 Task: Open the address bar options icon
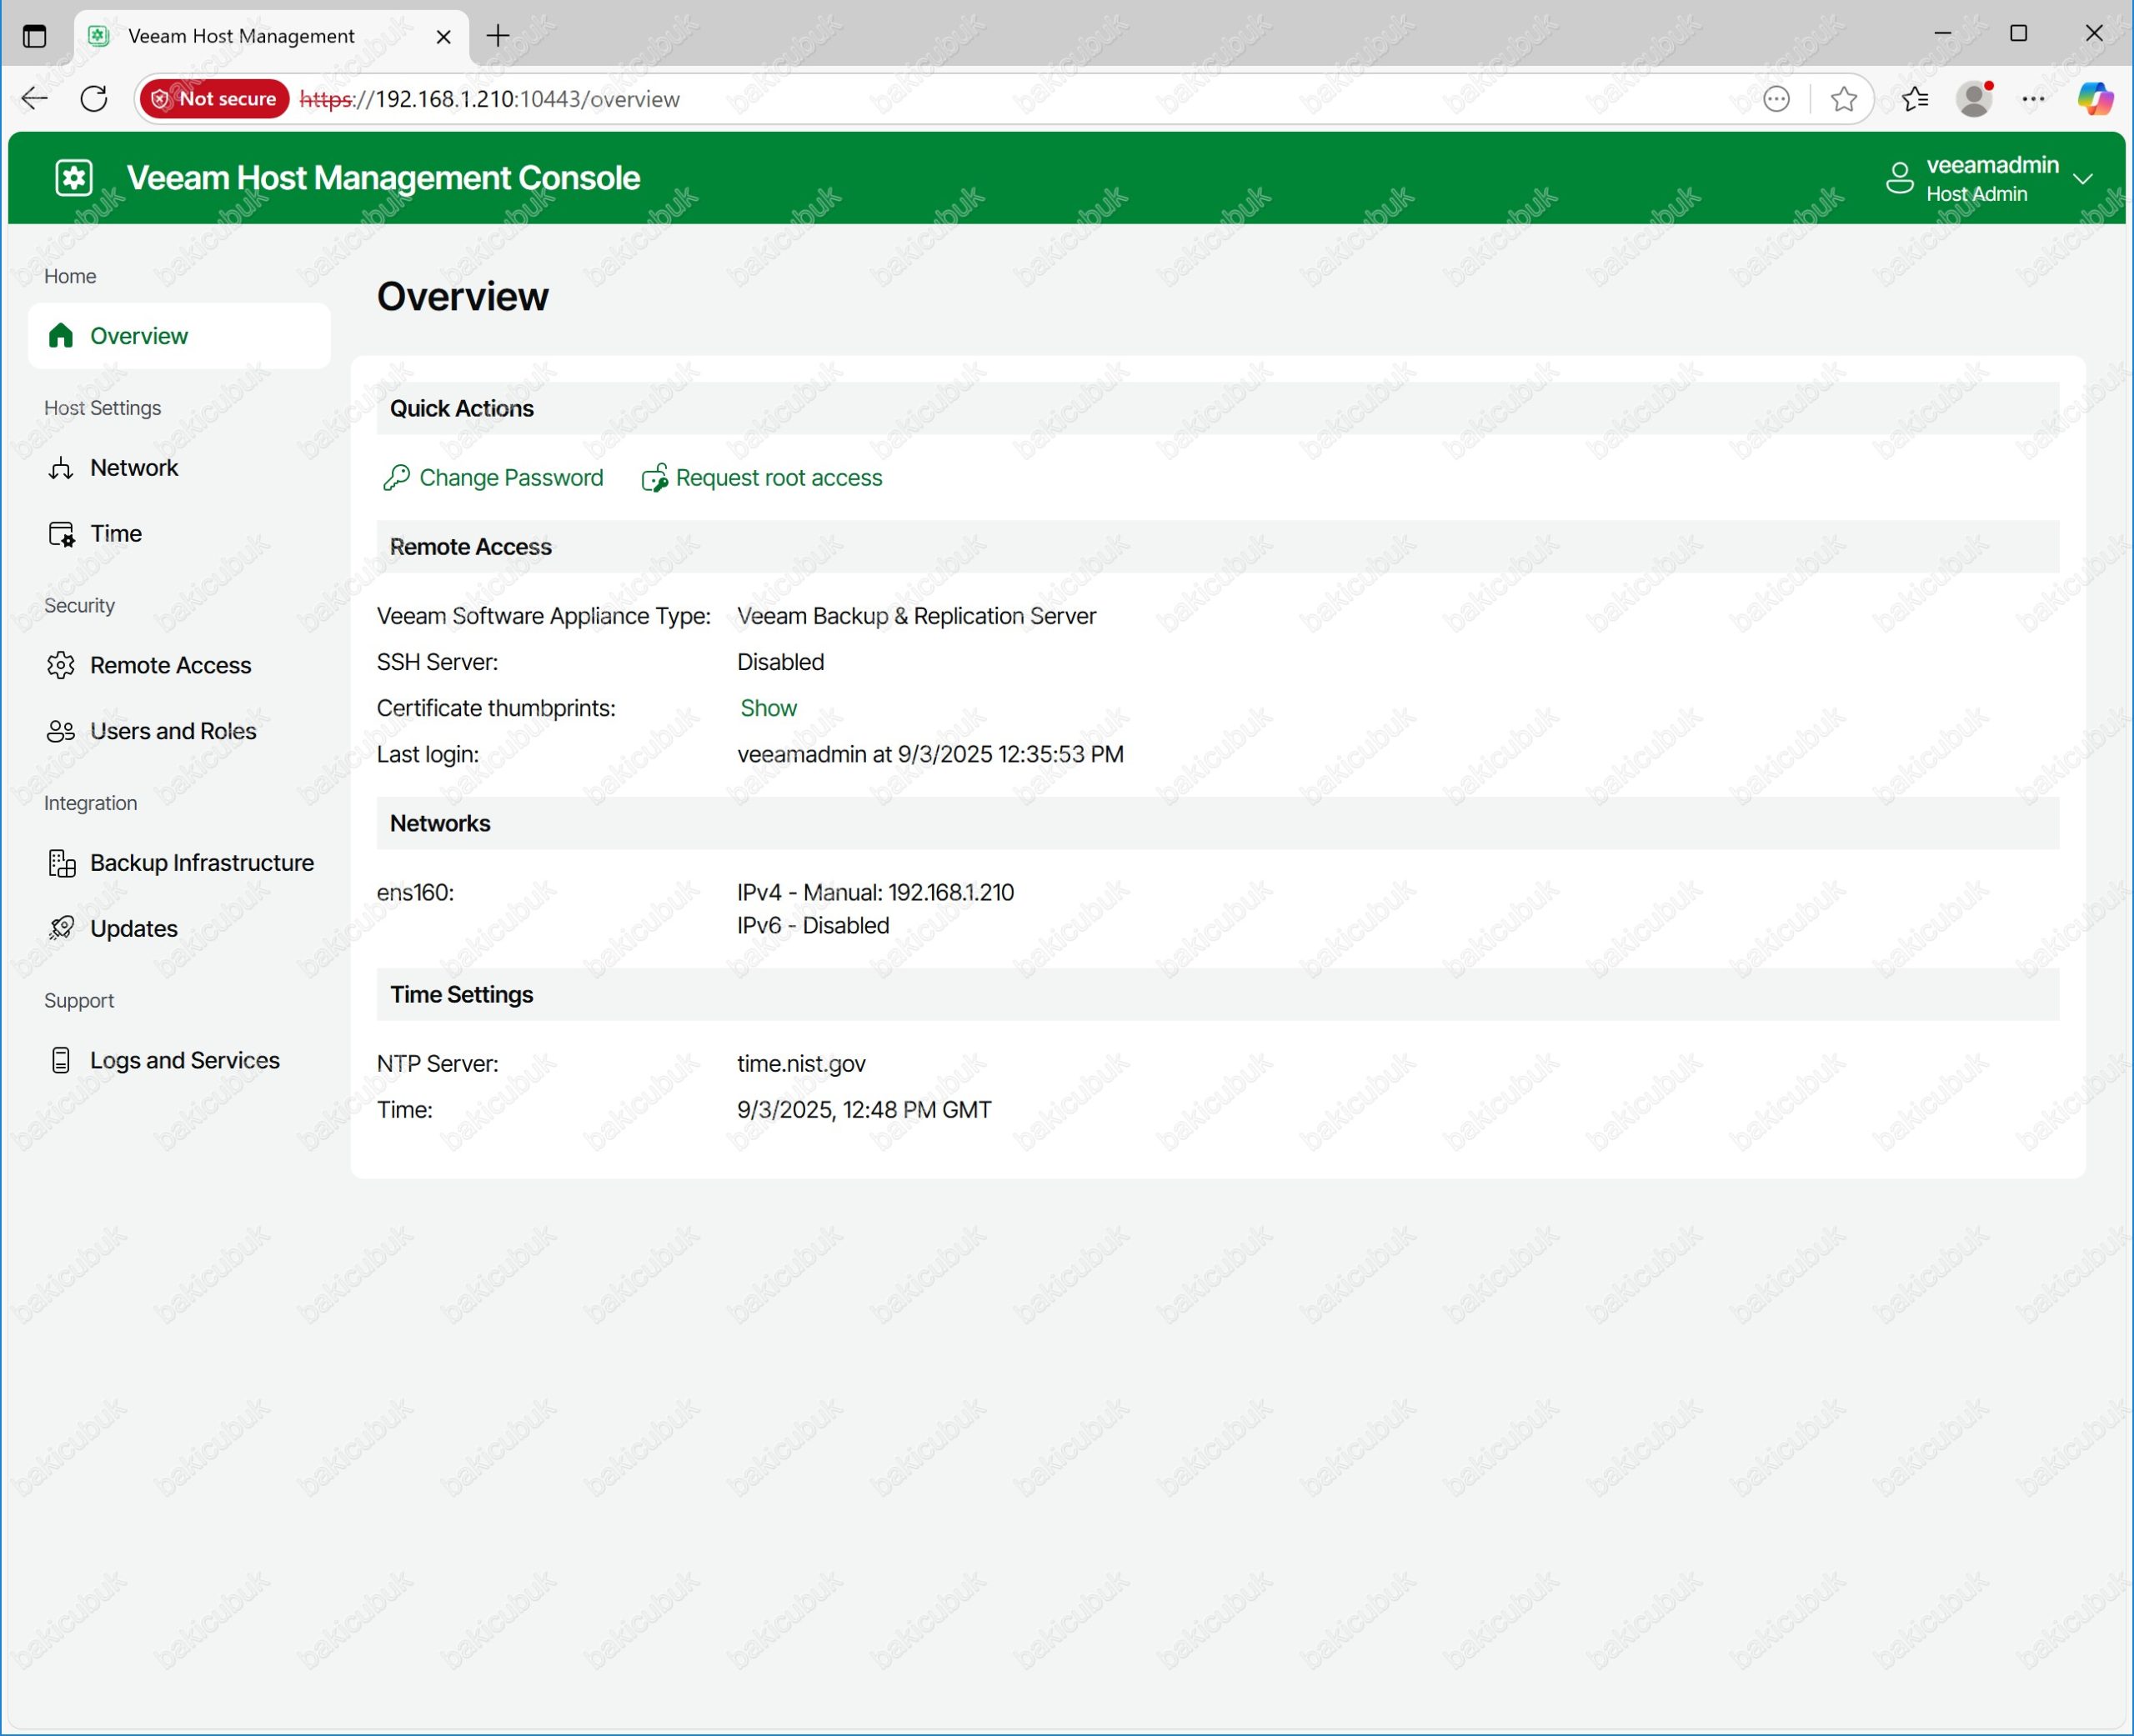pyautogui.click(x=1776, y=98)
